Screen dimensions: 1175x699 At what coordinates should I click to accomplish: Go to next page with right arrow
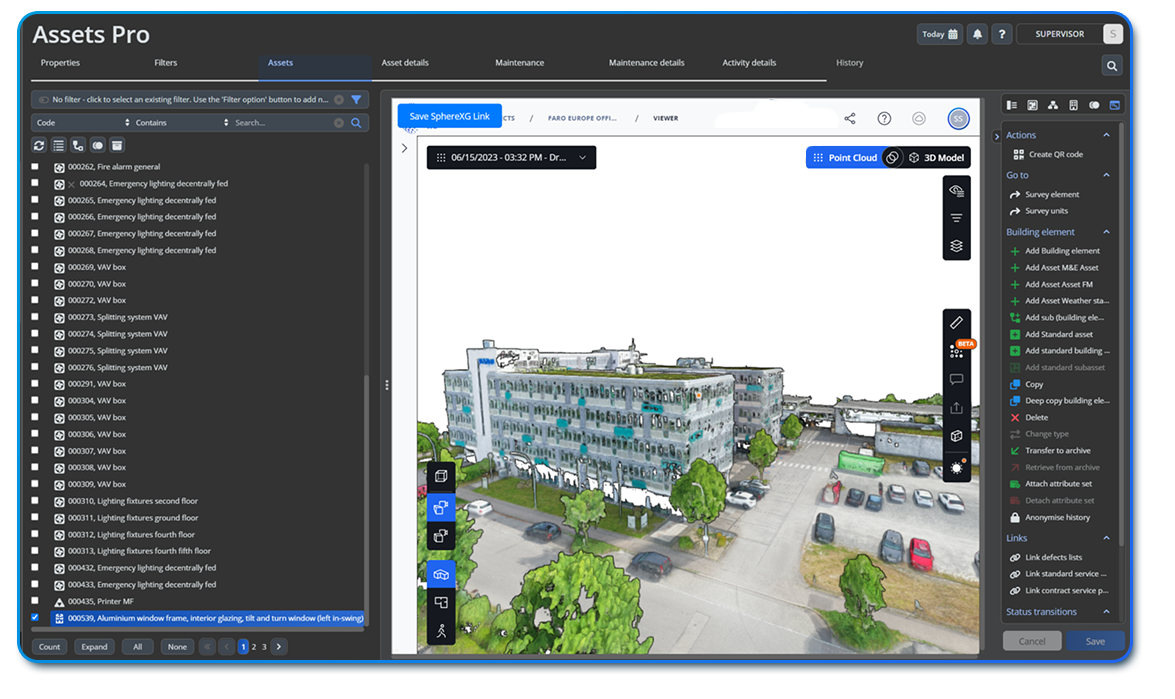click(279, 647)
